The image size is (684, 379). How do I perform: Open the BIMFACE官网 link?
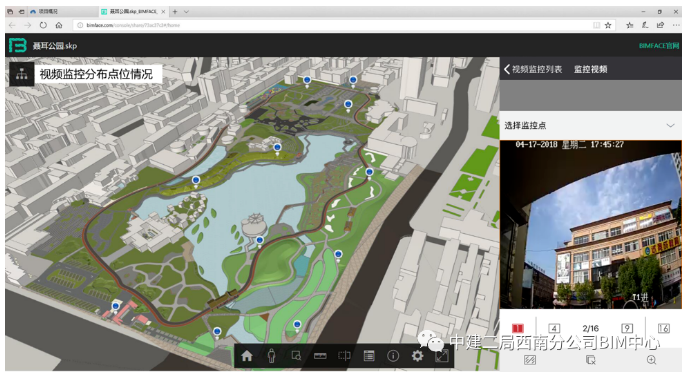tap(659, 45)
